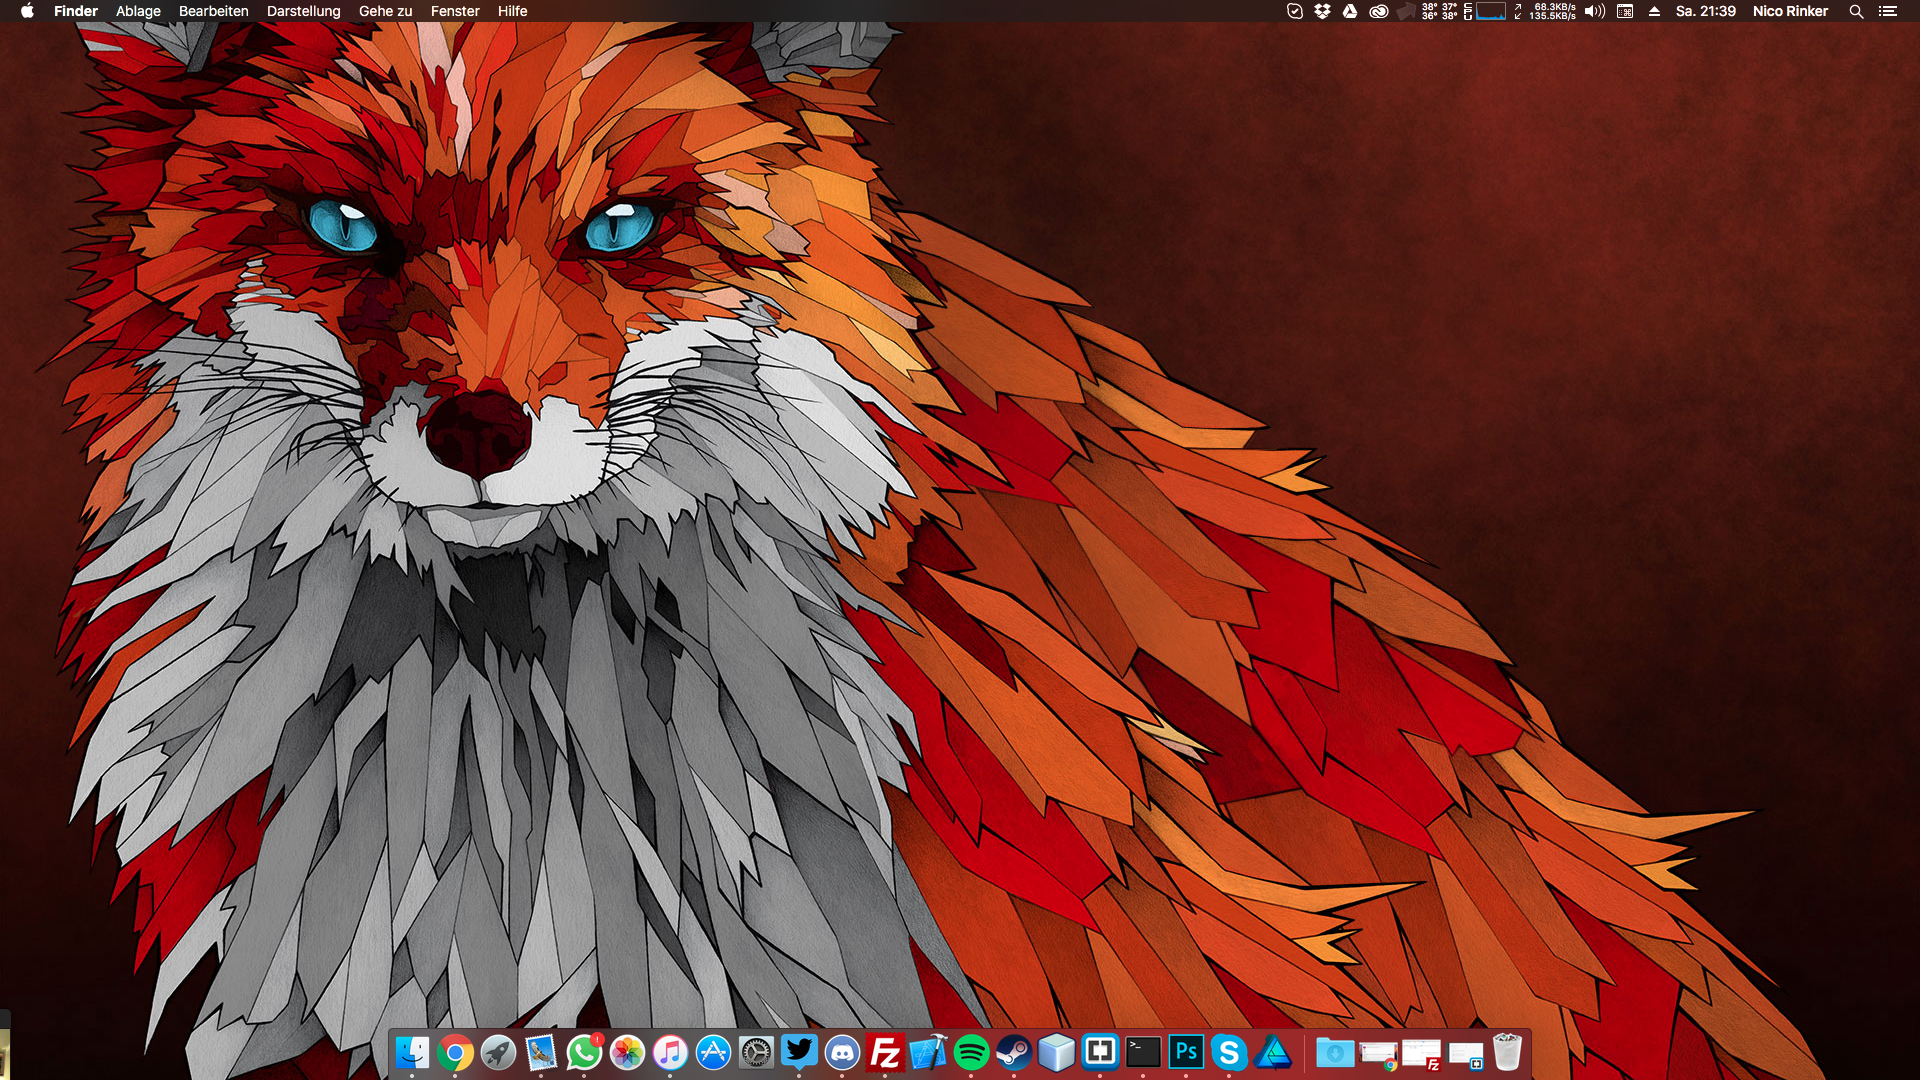The image size is (1920, 1080).
Task: Open Discord in the dock
Action: [x=842, y=1052]
